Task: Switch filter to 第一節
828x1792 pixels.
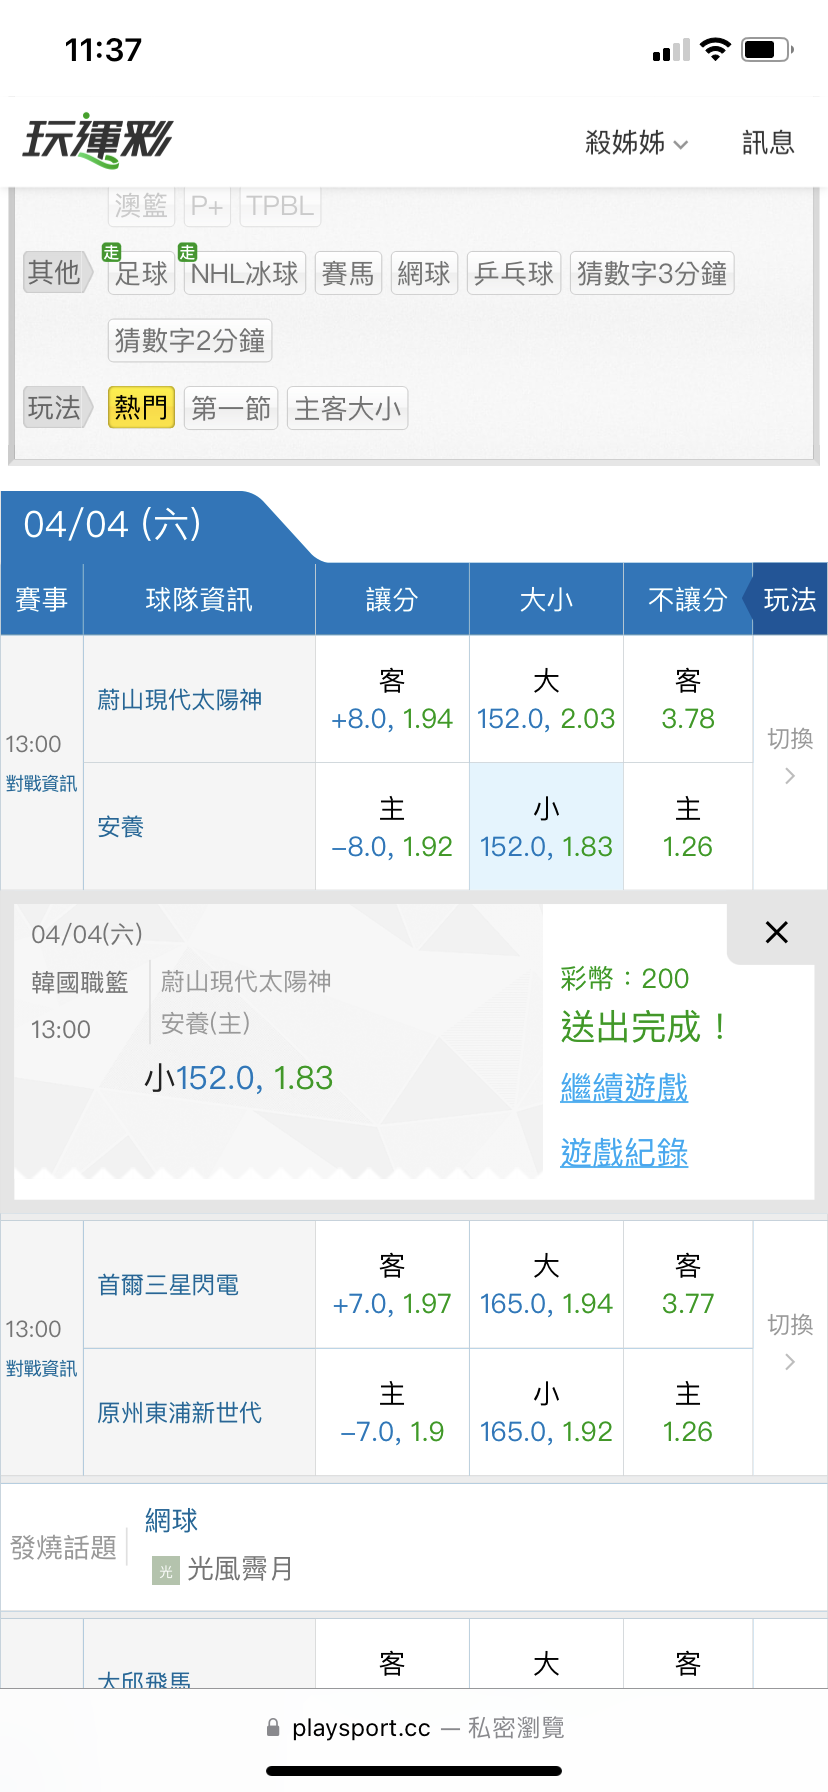Action: point(231,408)
